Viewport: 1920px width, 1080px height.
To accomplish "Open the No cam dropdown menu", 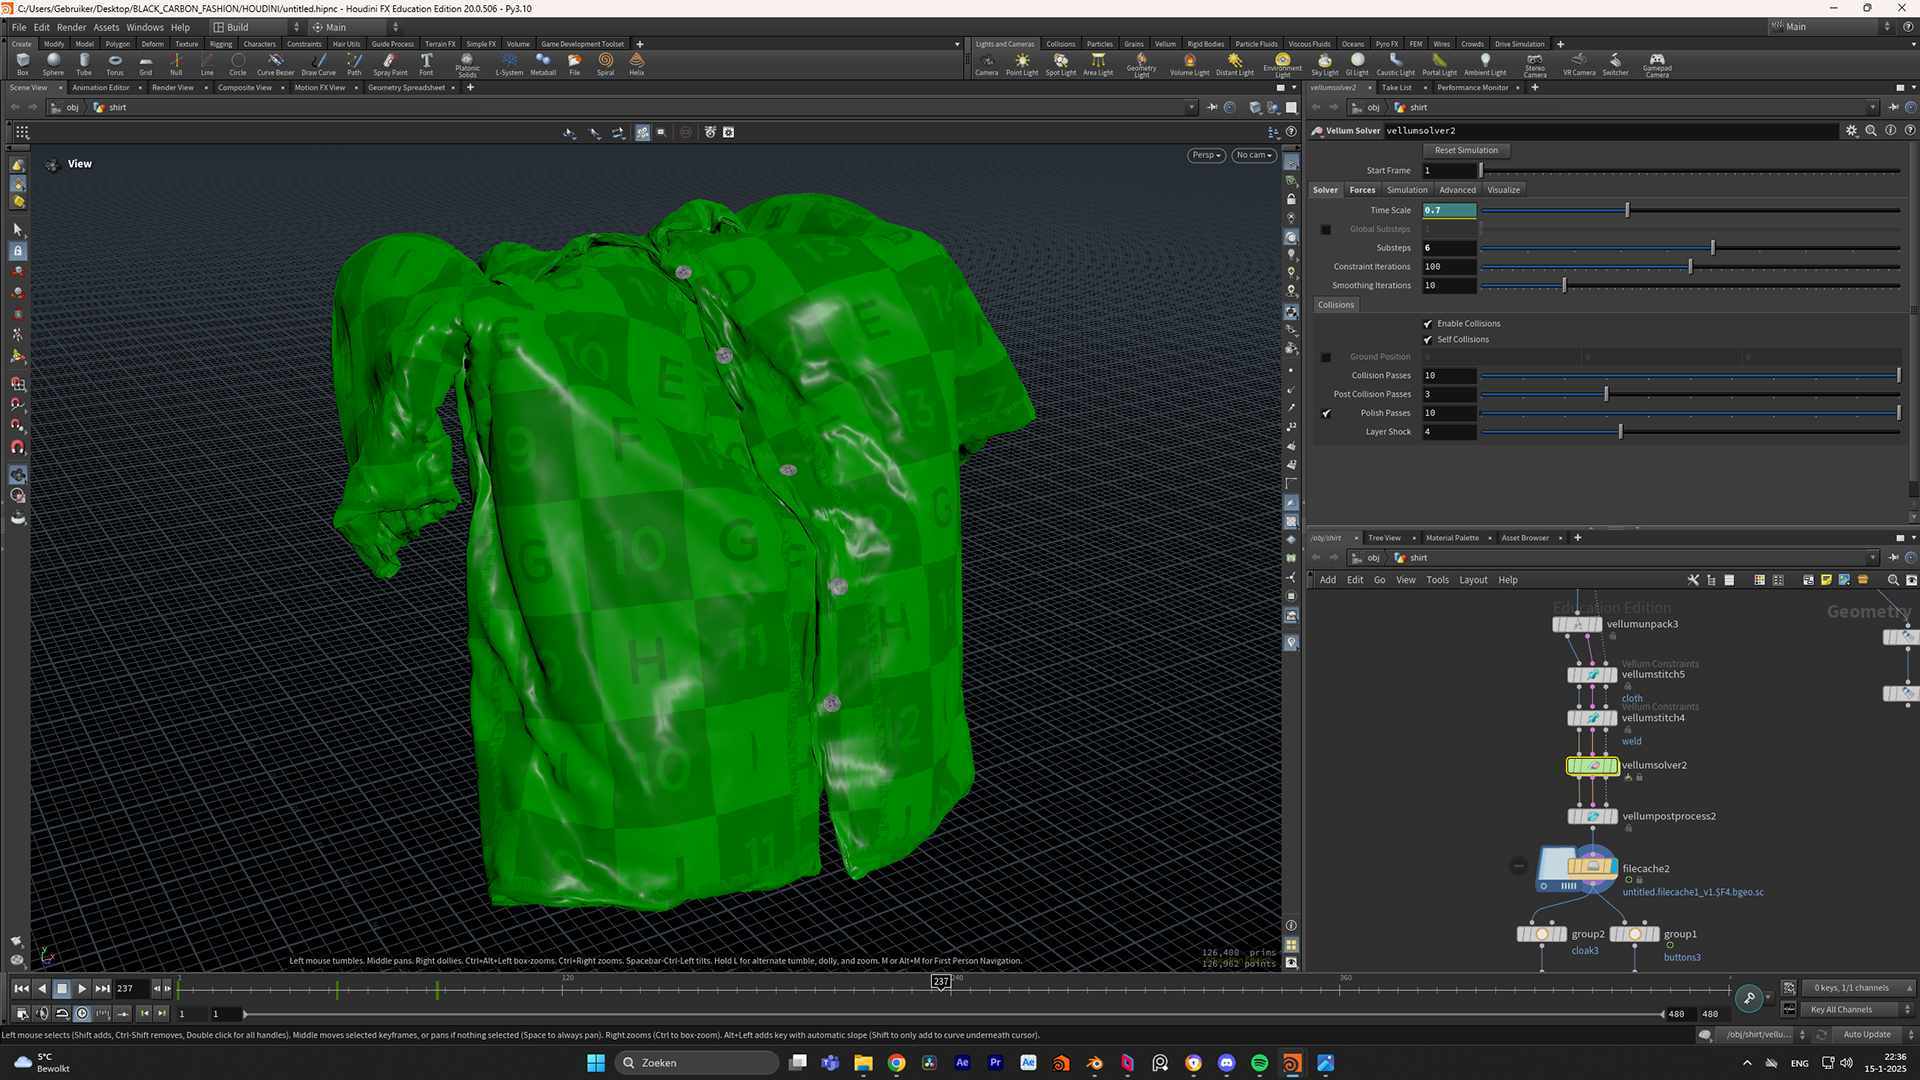I will tap(1254, 155).
